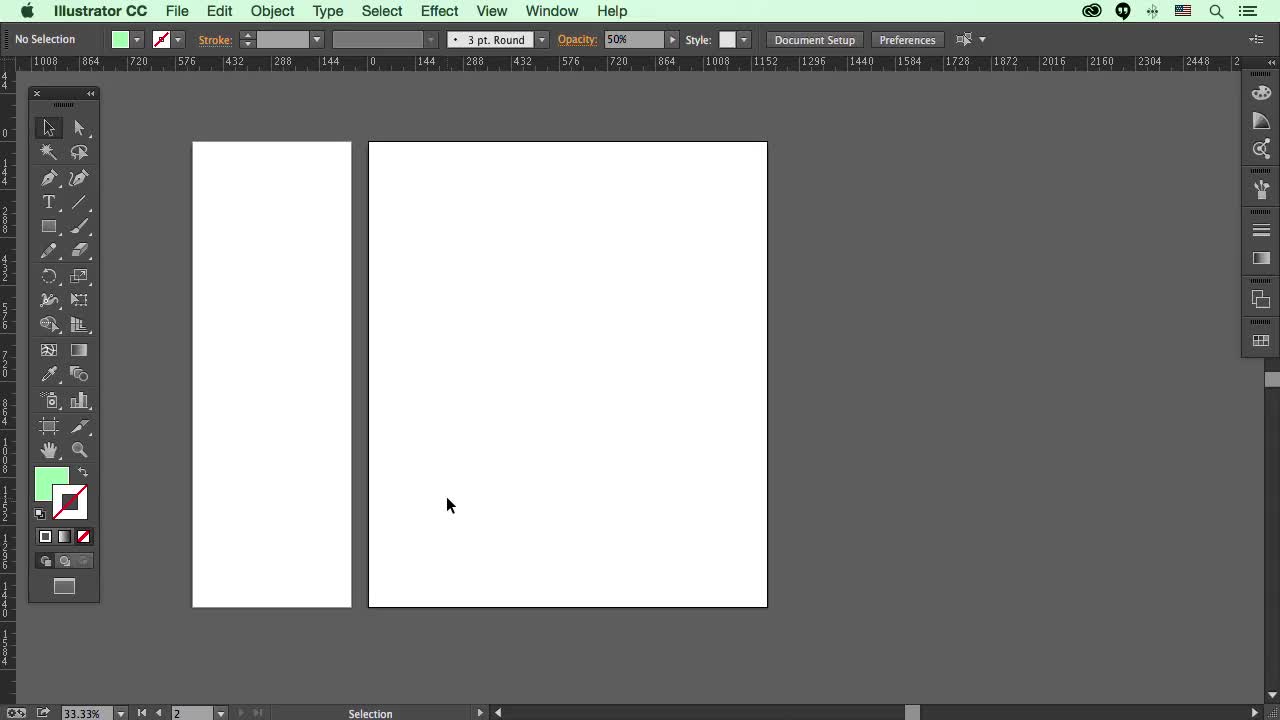Select the Eyedropper tool
Screen dimensions: 1280x720
(49, 374)
